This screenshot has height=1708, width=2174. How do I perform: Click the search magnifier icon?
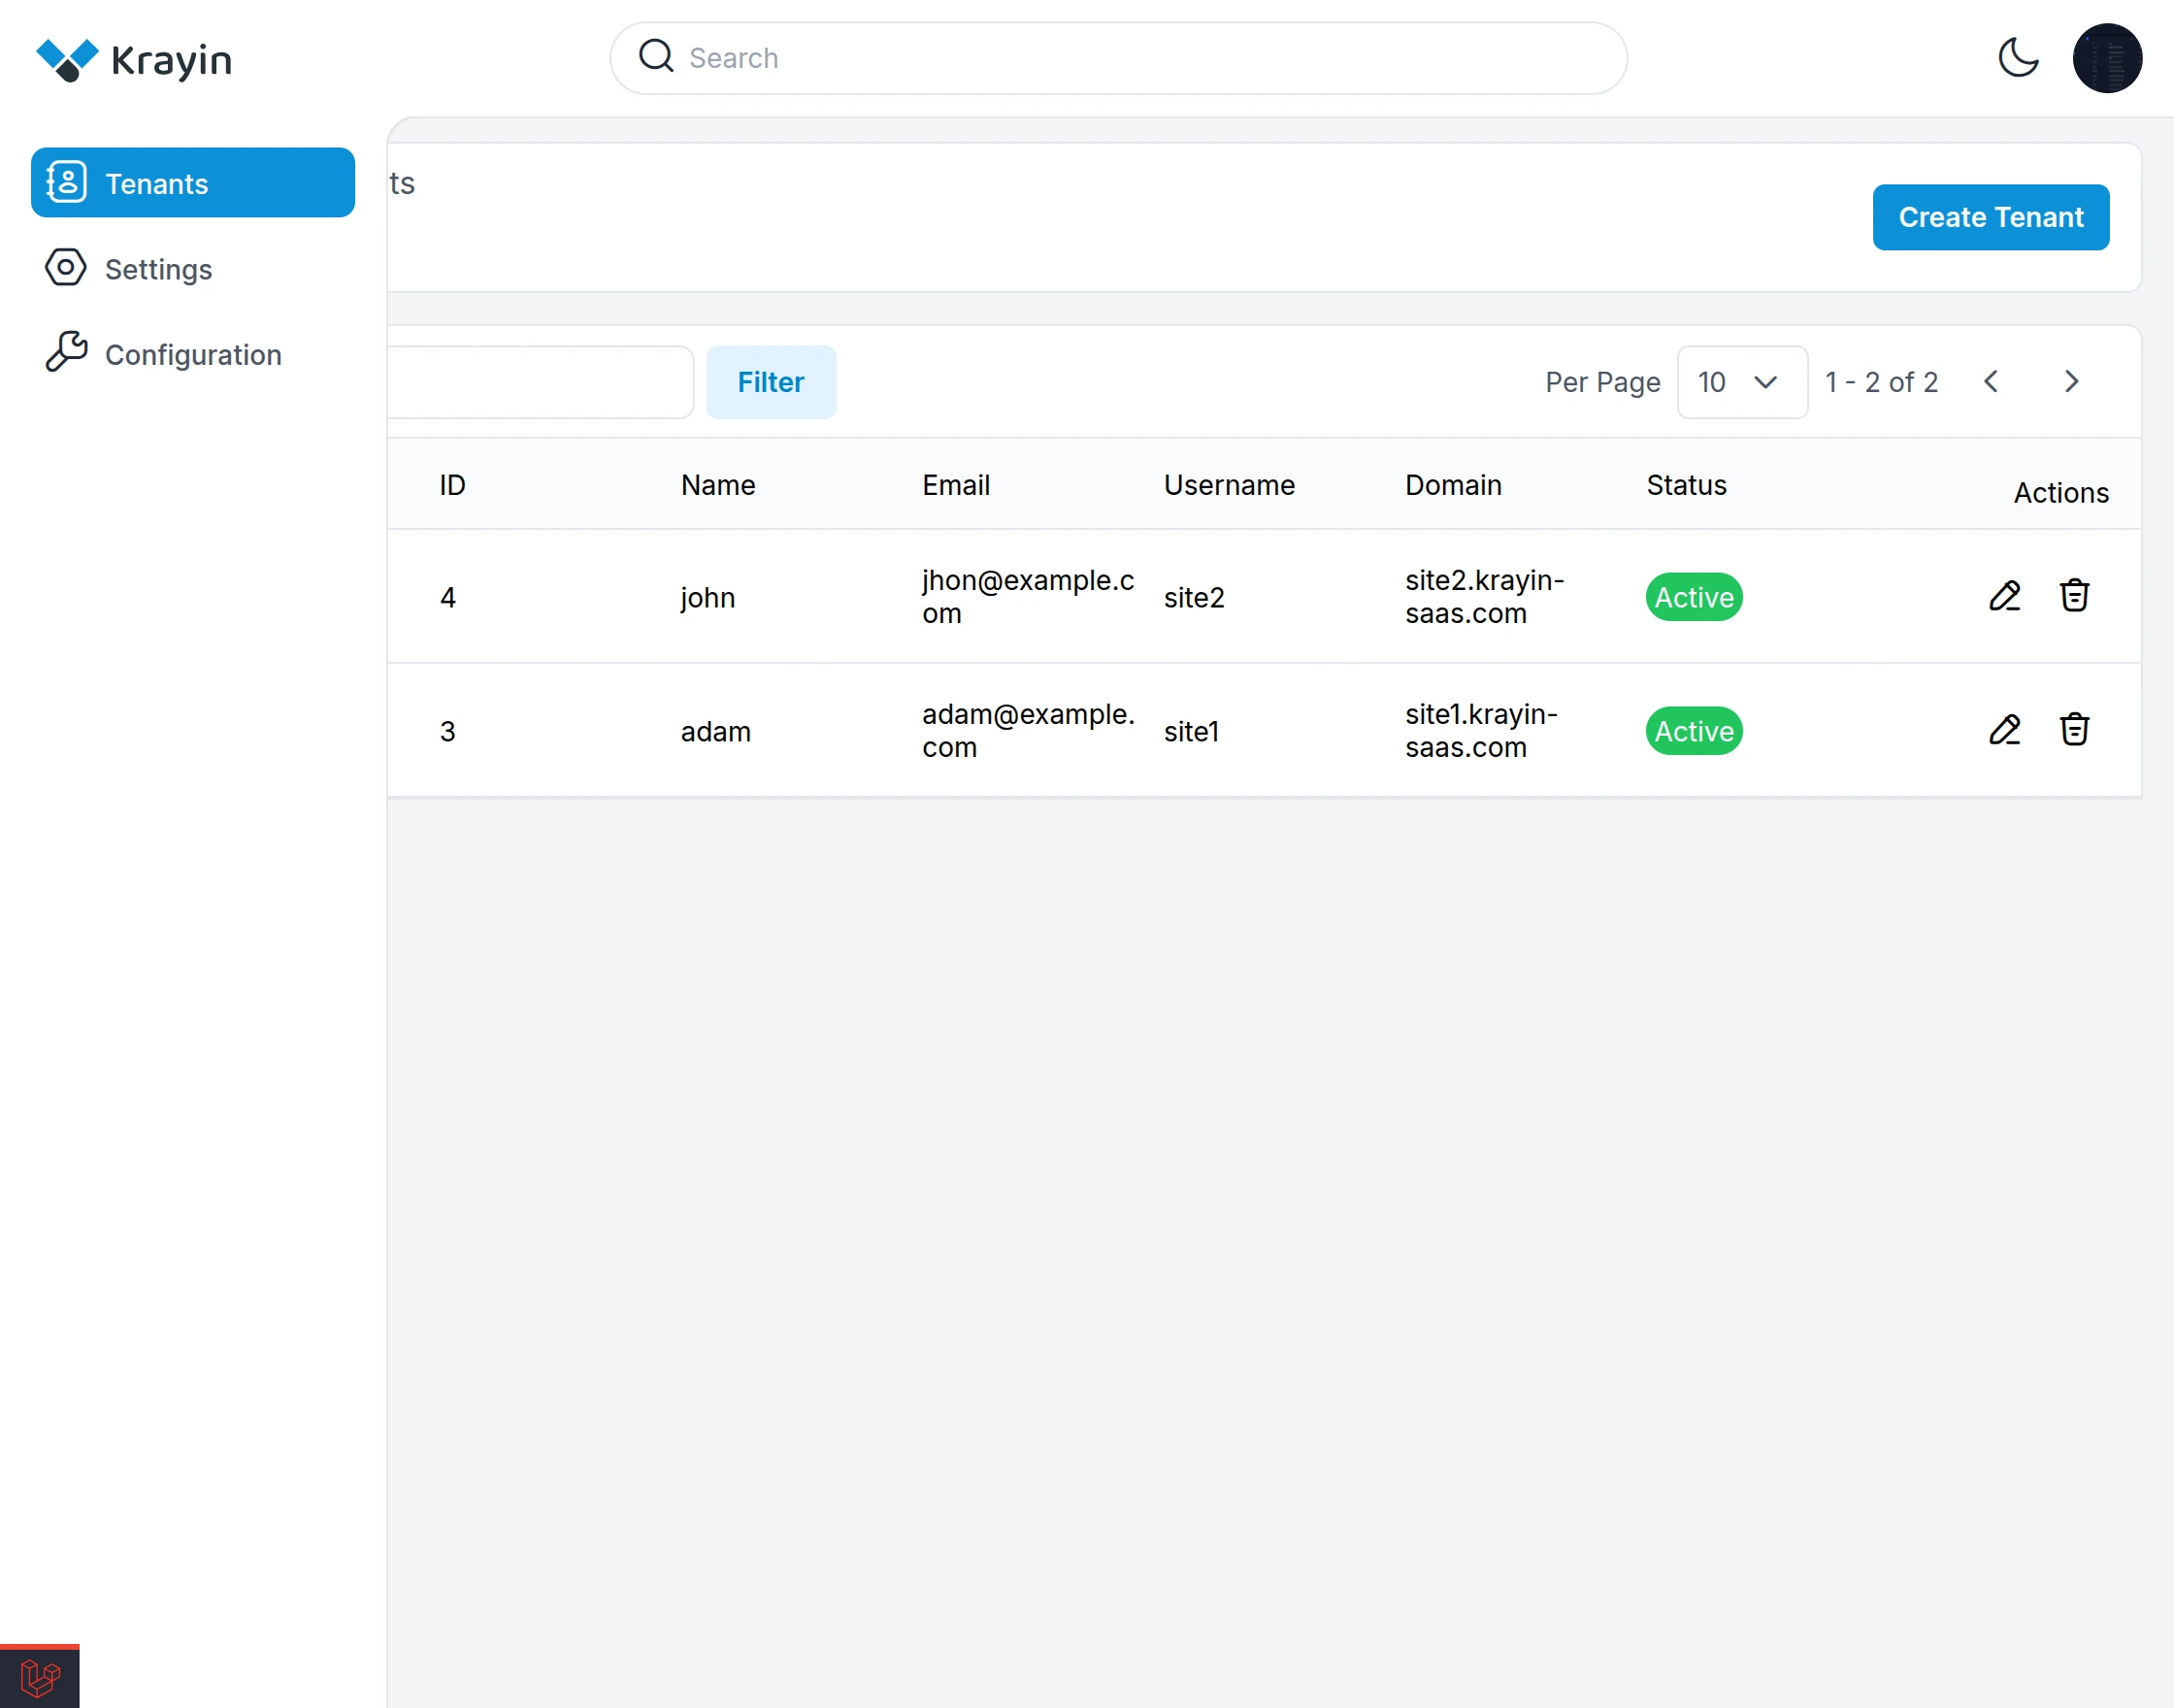coord(656,57)
